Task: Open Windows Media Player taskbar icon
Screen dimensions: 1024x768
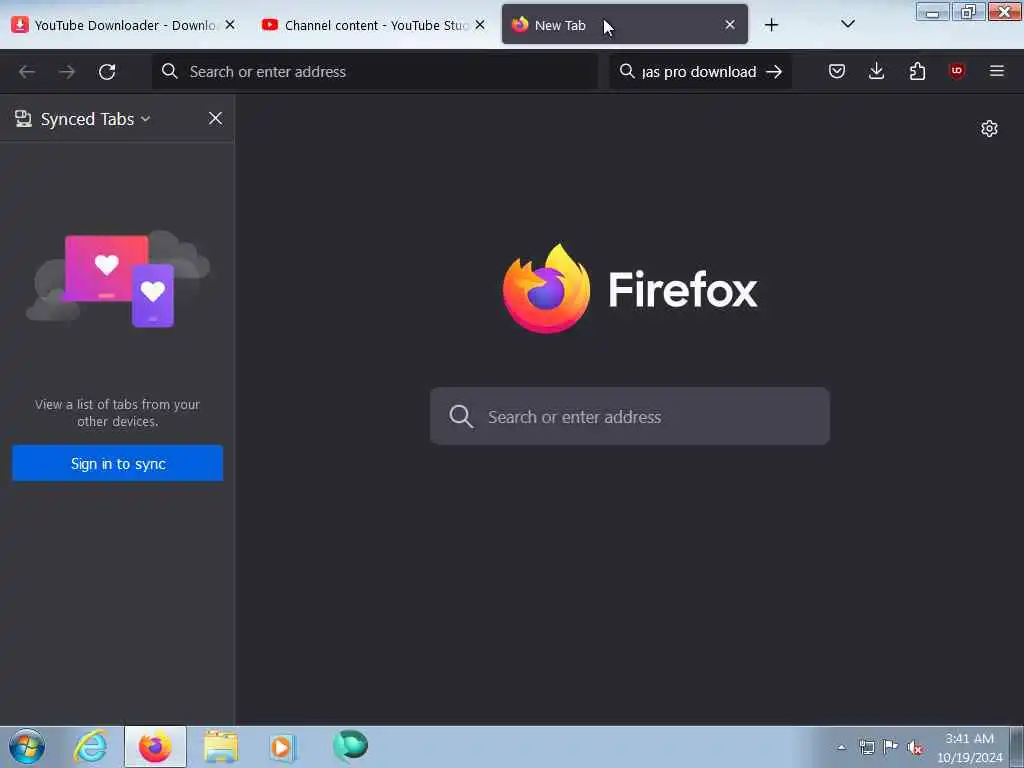Action: (x=283, y=746)
